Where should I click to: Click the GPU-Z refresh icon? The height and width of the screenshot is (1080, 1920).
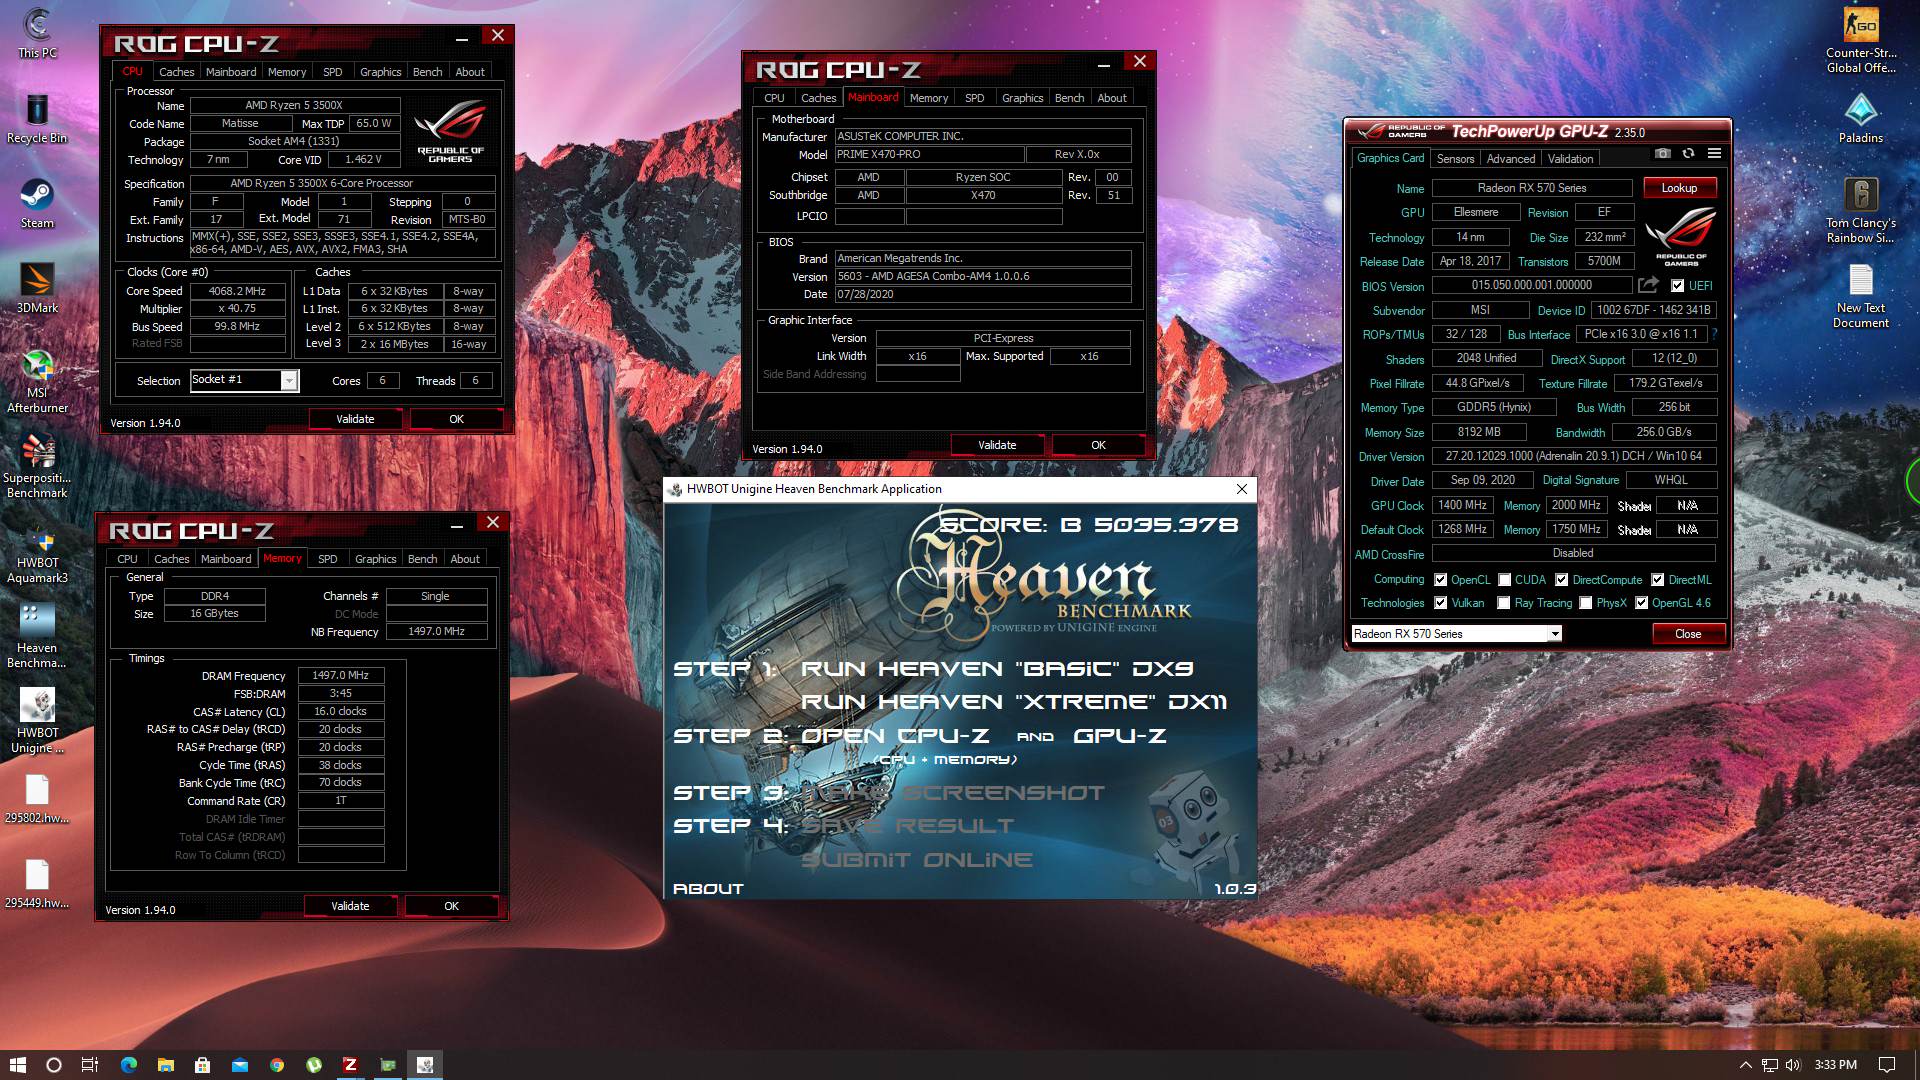click(x=1688, y=154)
